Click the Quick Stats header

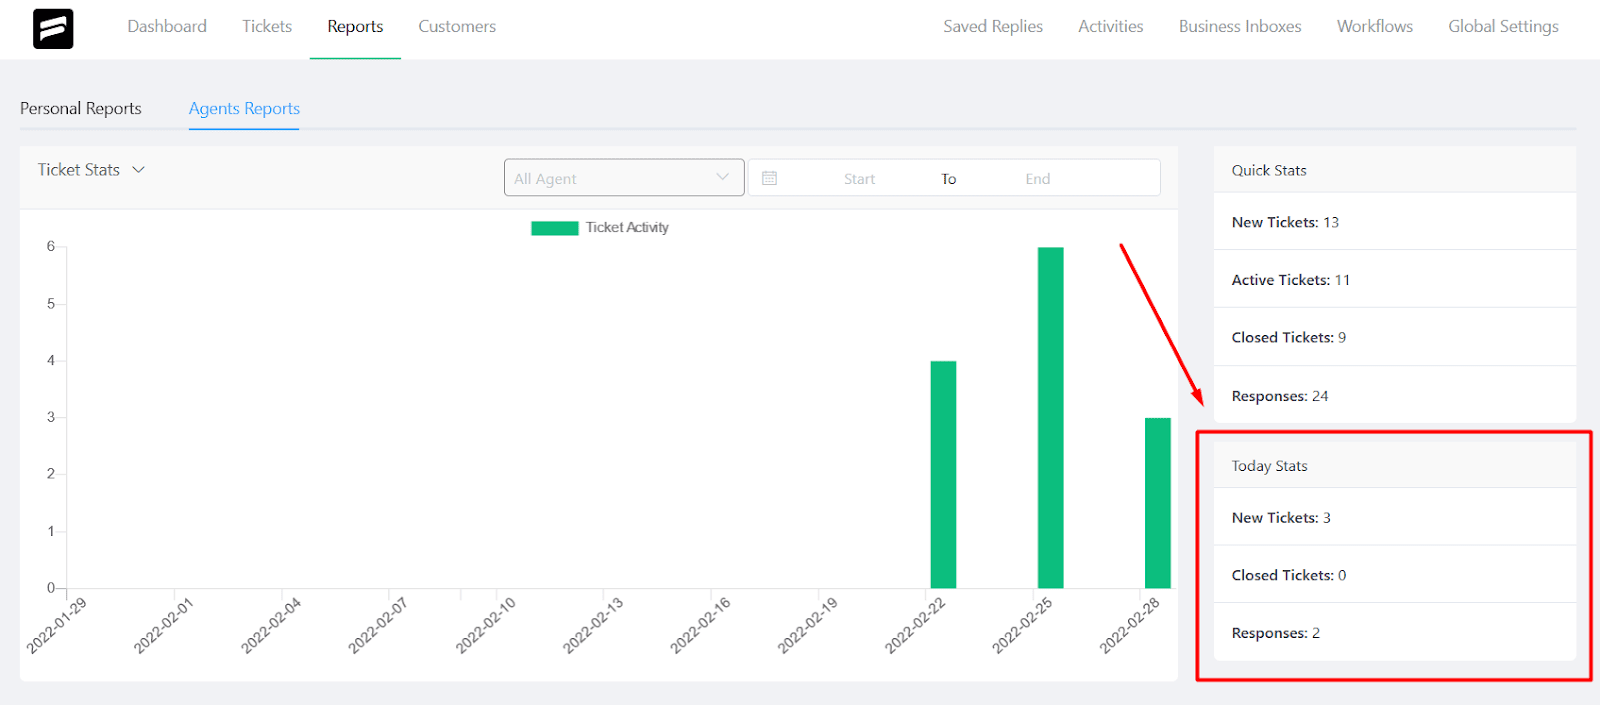click(x=1395, y=170)
